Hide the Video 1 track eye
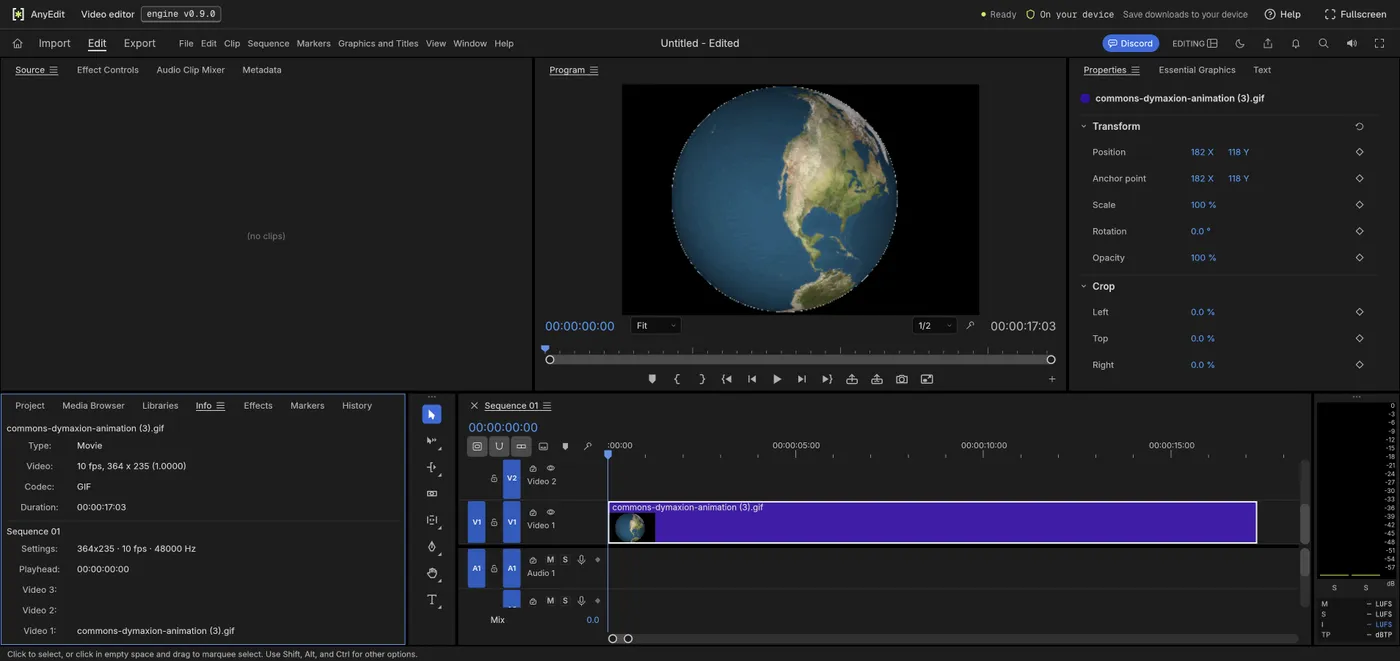The image size is (1400, 661). pos(550,512)
